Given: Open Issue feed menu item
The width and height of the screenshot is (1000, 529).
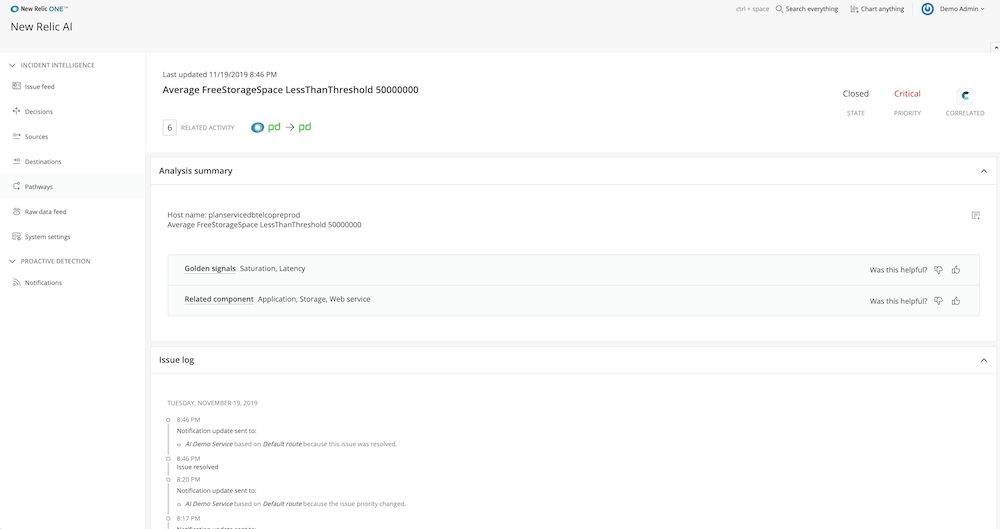Looking at the screenshot, I should pos(40,87).
